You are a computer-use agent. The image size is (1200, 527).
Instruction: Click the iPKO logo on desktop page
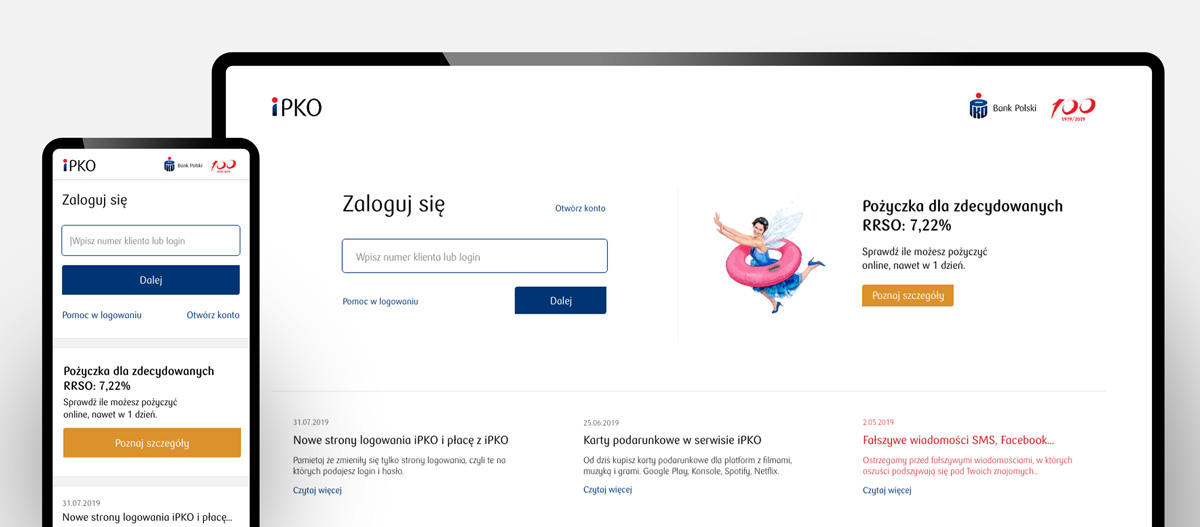tap(296, 107)
